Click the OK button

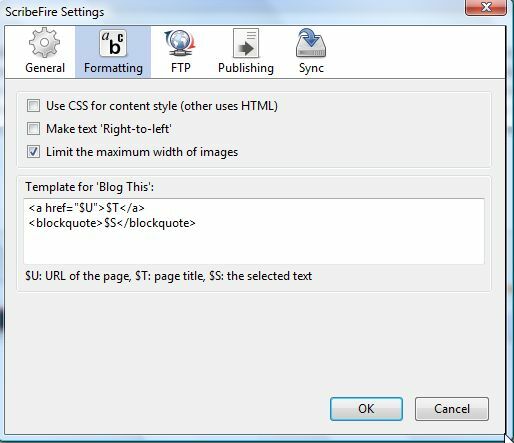coord(366,409)
